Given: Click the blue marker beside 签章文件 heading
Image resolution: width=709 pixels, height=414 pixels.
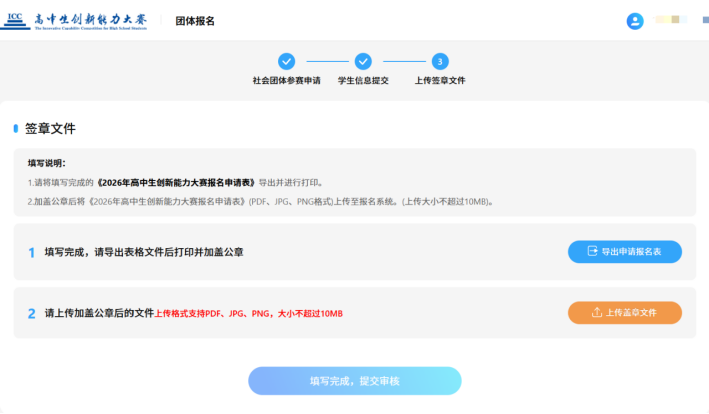Looking at the screenshot, I should [x=16, y=129].
